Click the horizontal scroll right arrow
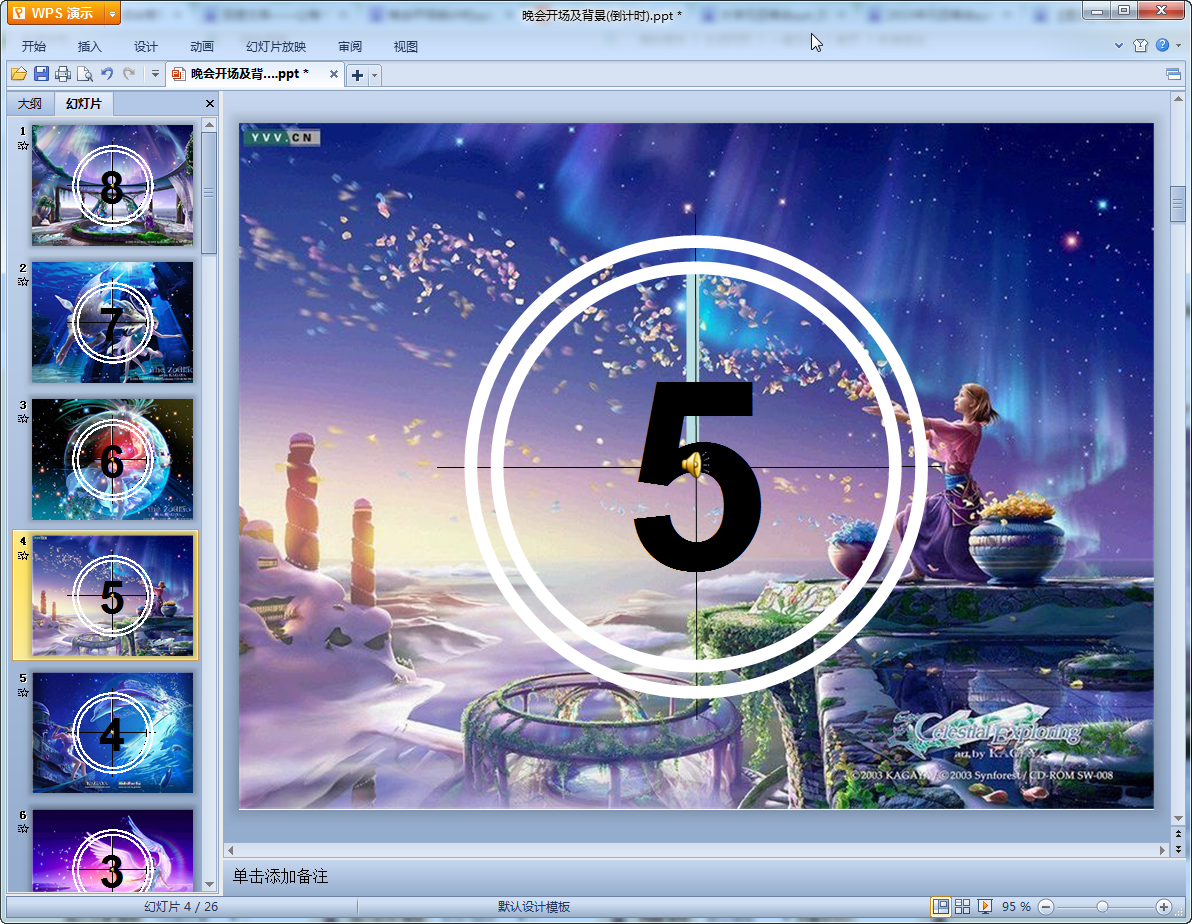The image size is (1192, 924). click(1162, 850)
